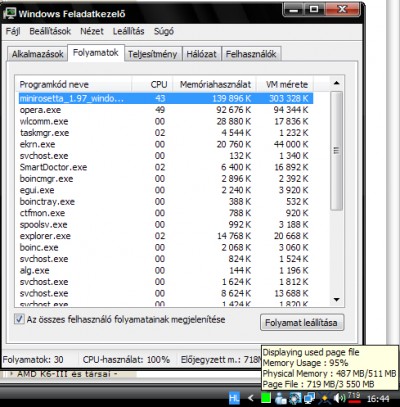This screenshot has height=407, width=400.
Task: Click the 14 768 K memory value
Action: coord(234,236)
